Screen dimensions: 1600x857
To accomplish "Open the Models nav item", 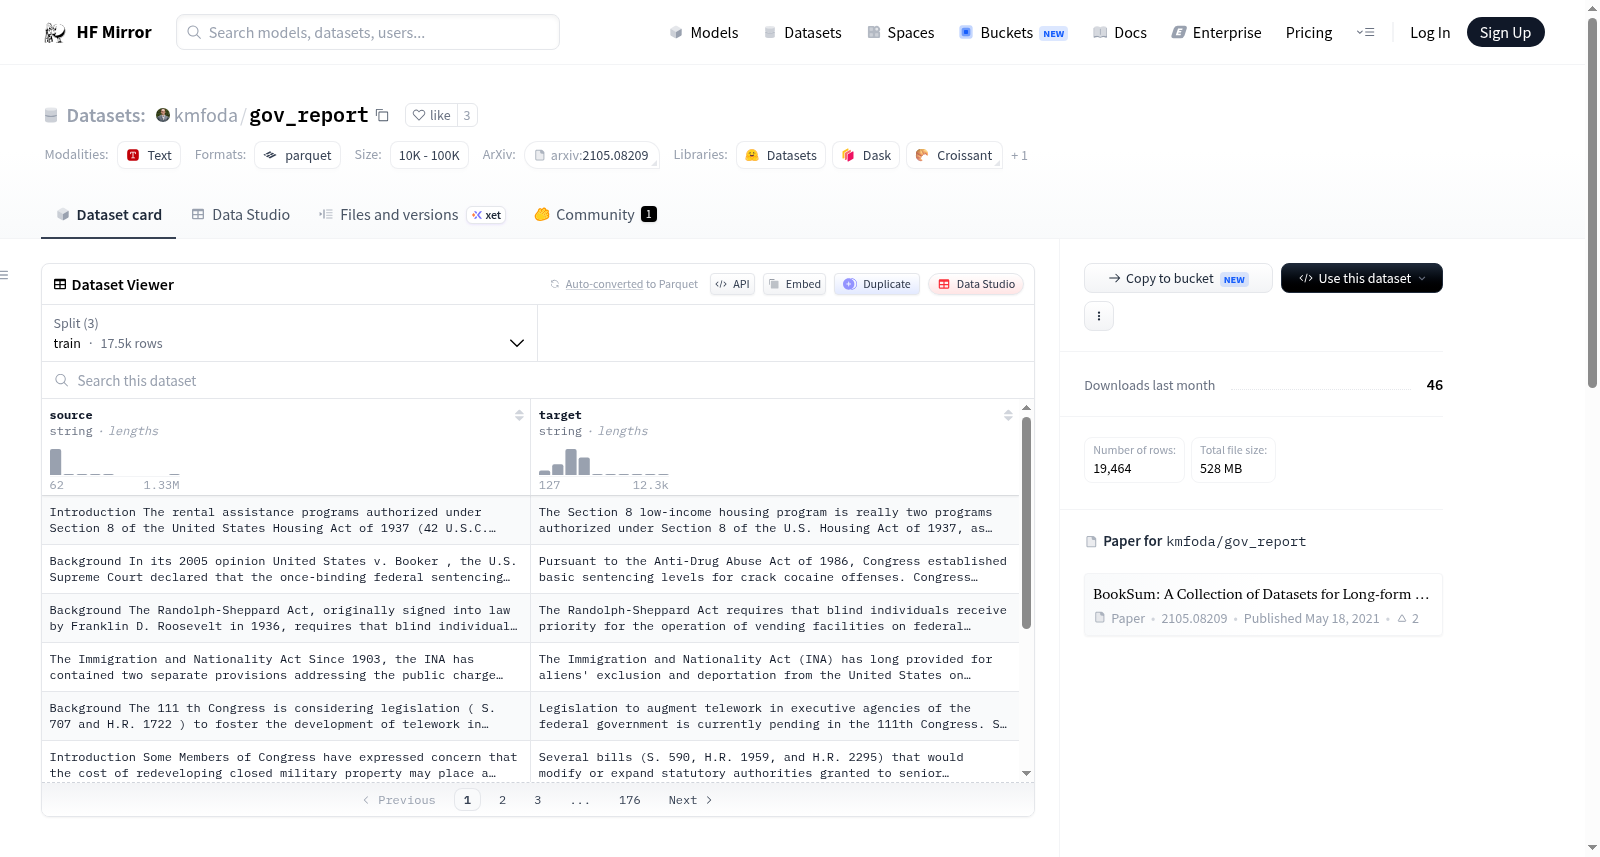I will pyautogui.click(x=704, y=32).
